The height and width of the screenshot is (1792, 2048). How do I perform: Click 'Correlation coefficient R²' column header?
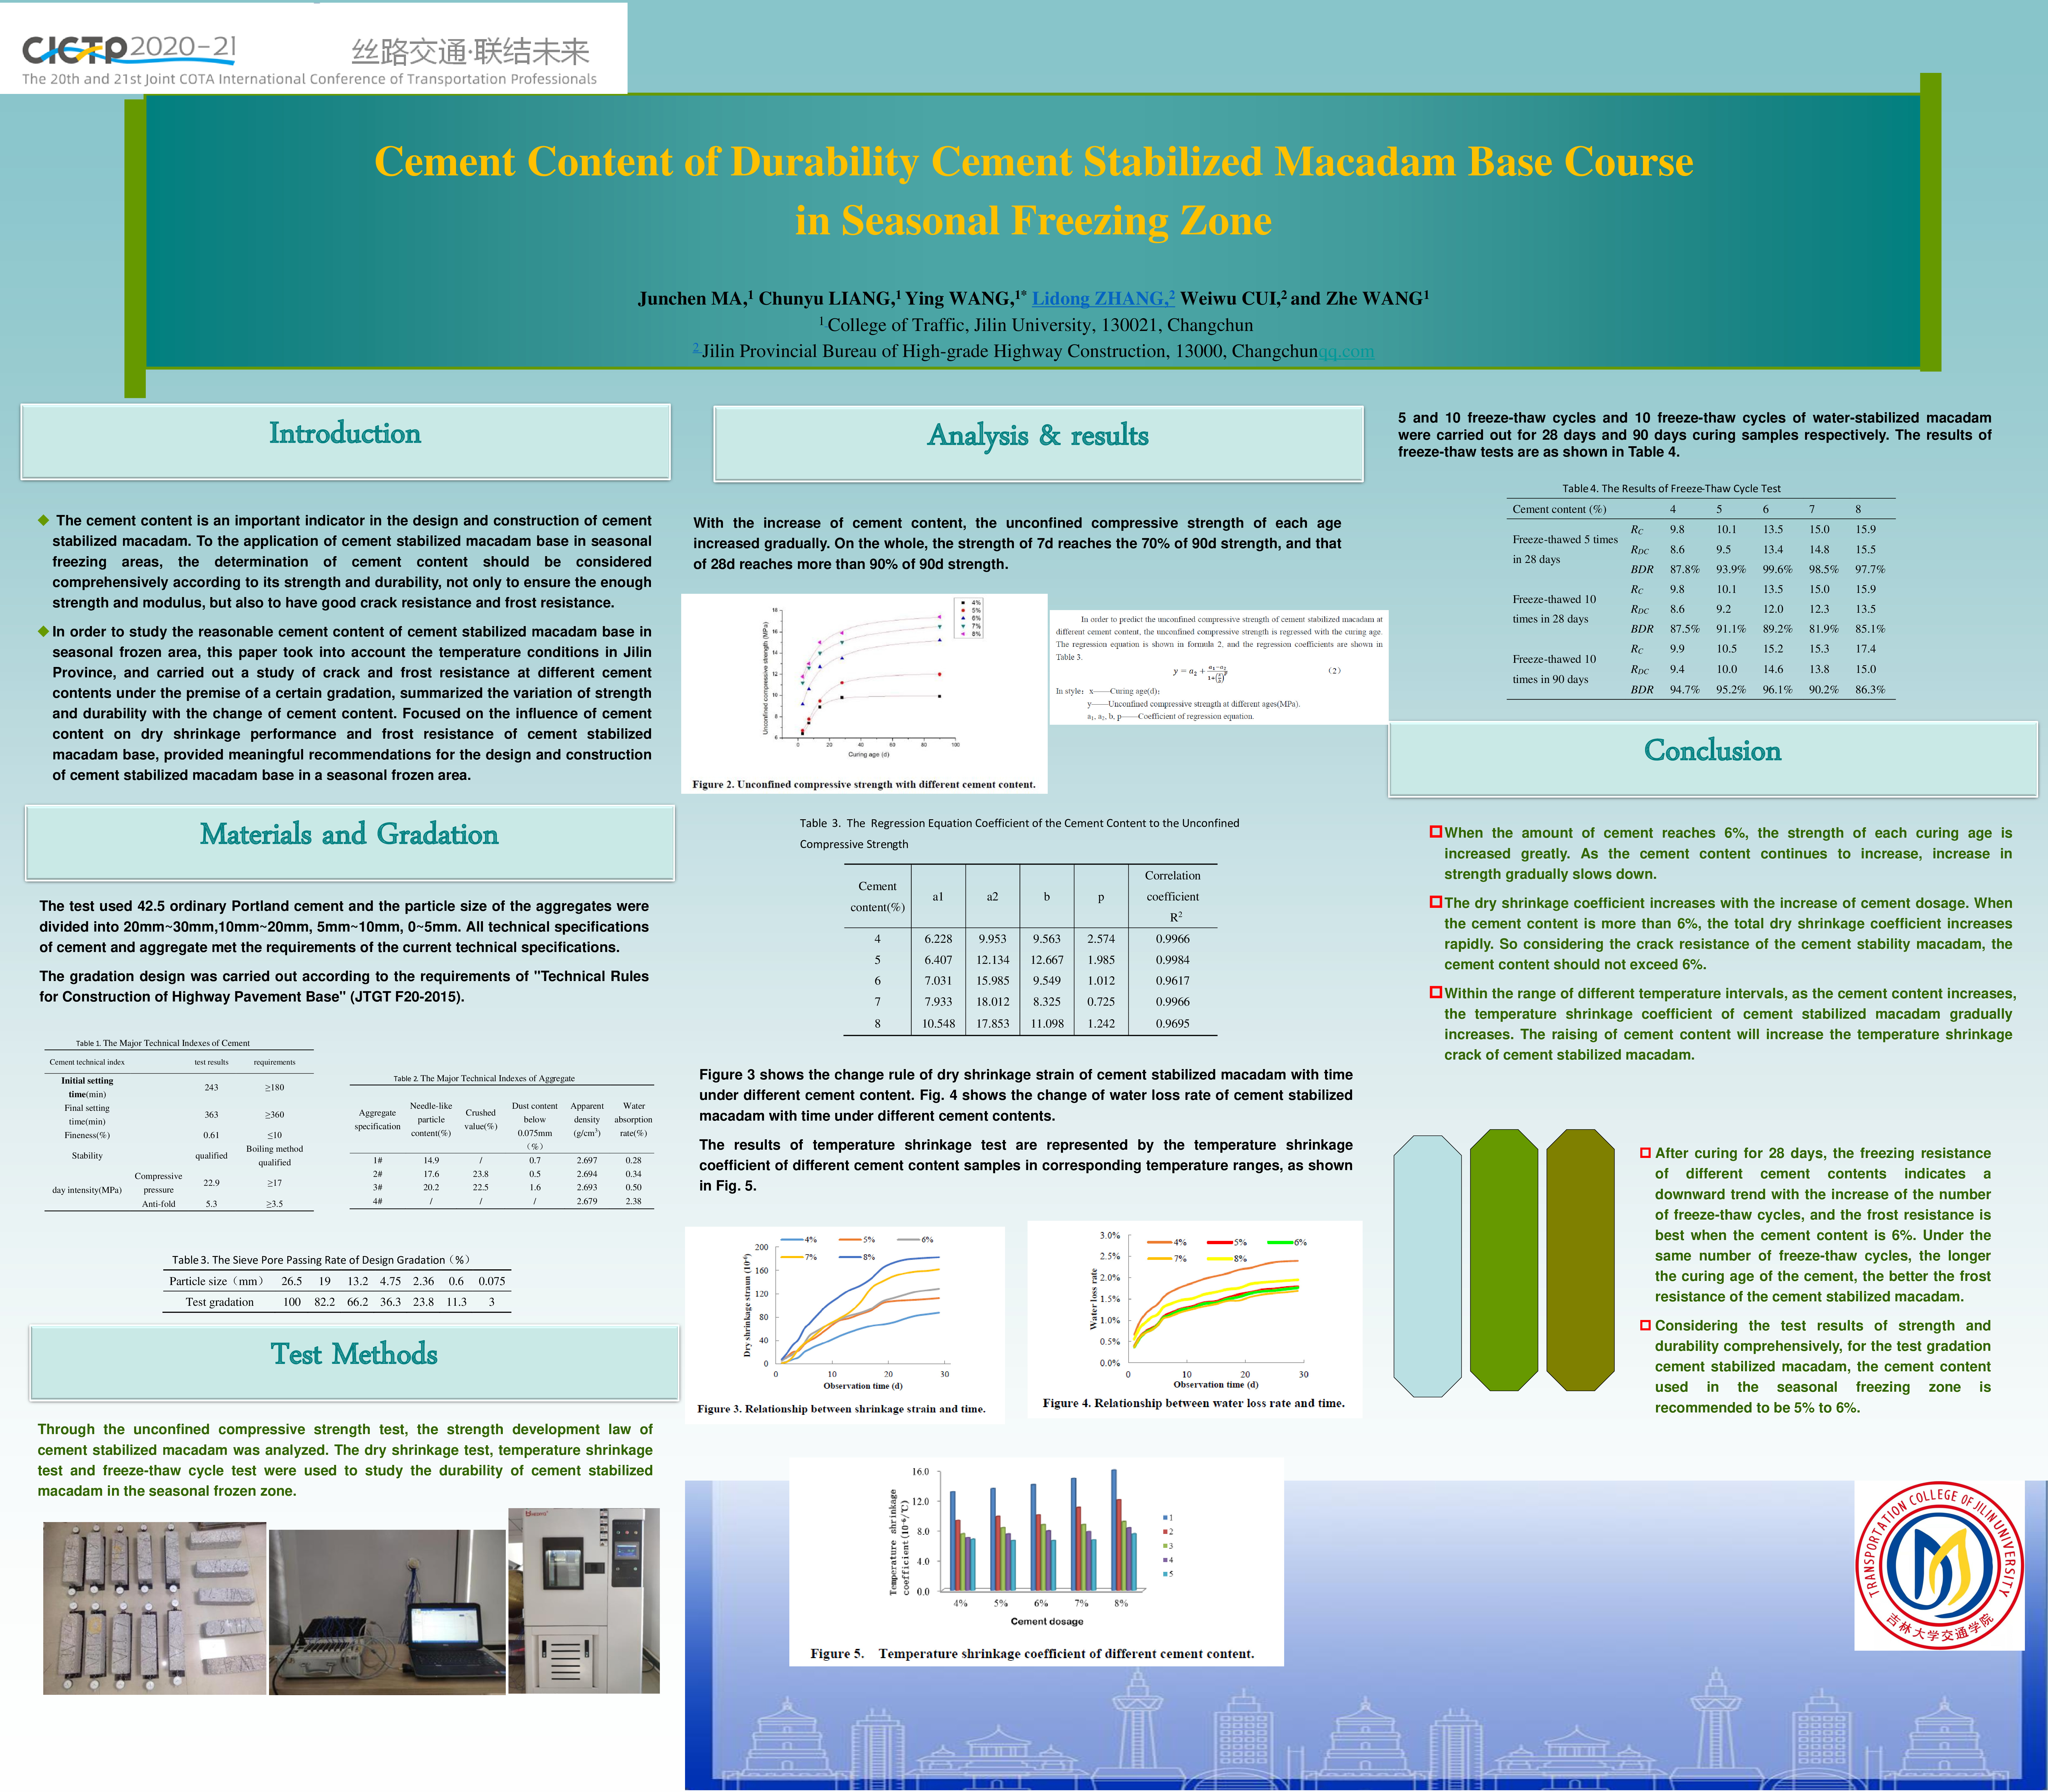pyautogui.click(x=1172, y=896)
